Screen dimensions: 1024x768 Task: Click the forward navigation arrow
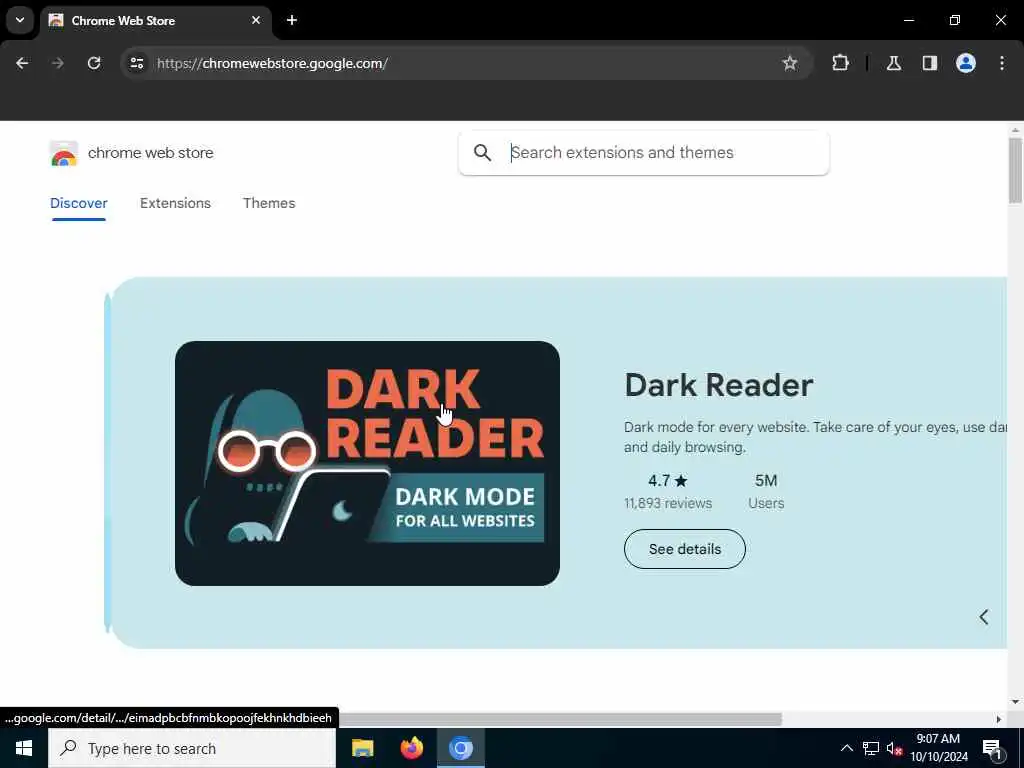coord(57,63)
